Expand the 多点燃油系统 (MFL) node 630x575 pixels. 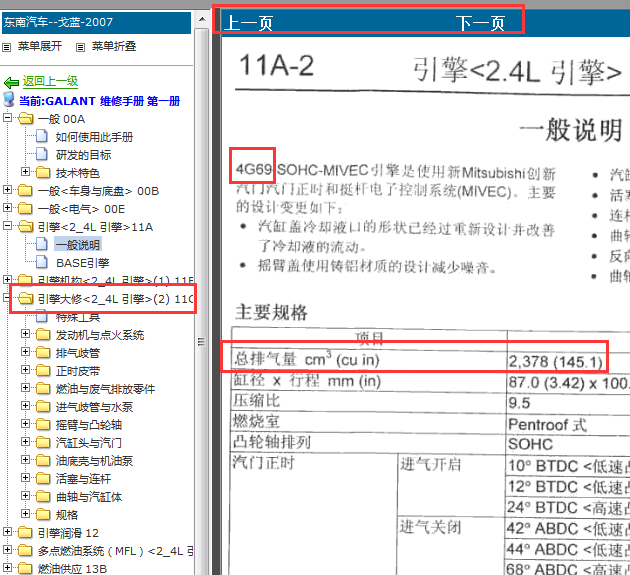pyautogui.click(x=7, y=549)
